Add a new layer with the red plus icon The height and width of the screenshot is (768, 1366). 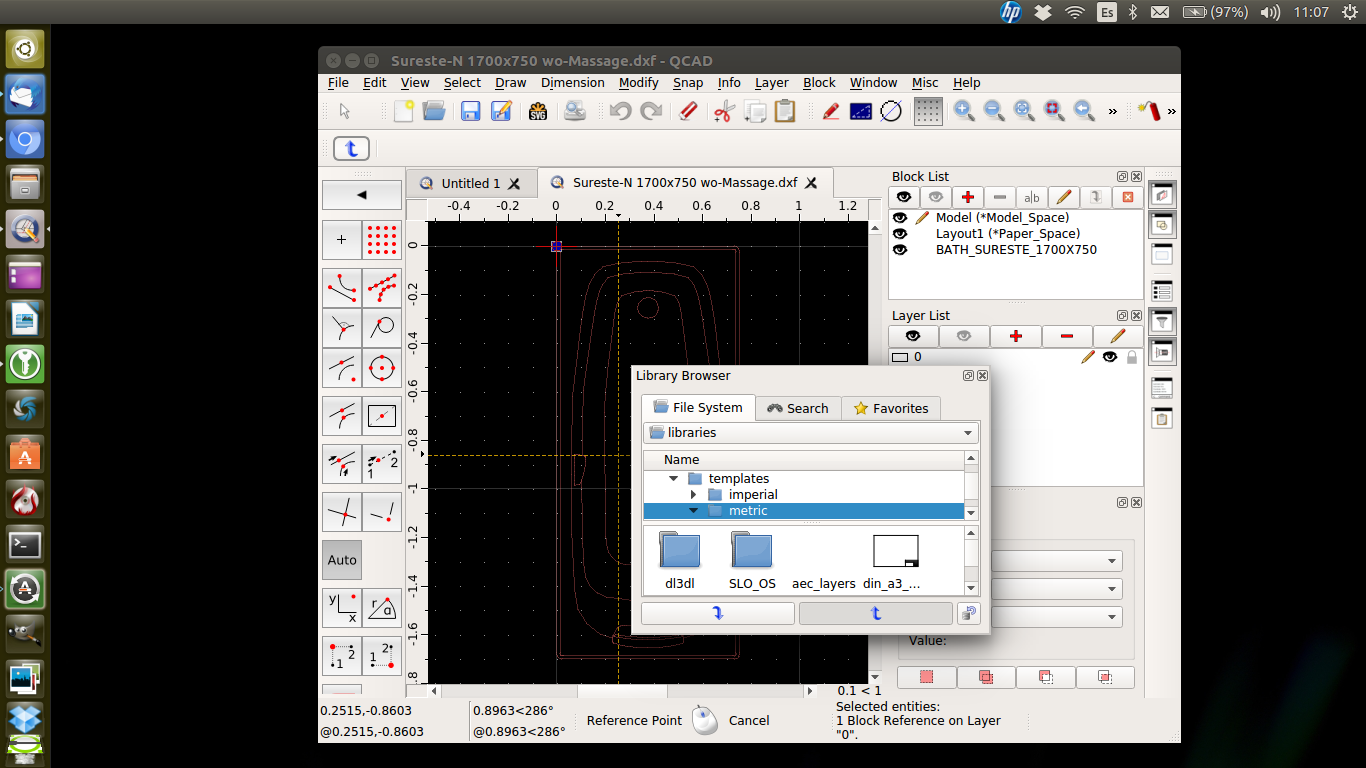click(x=1016, y=336)
